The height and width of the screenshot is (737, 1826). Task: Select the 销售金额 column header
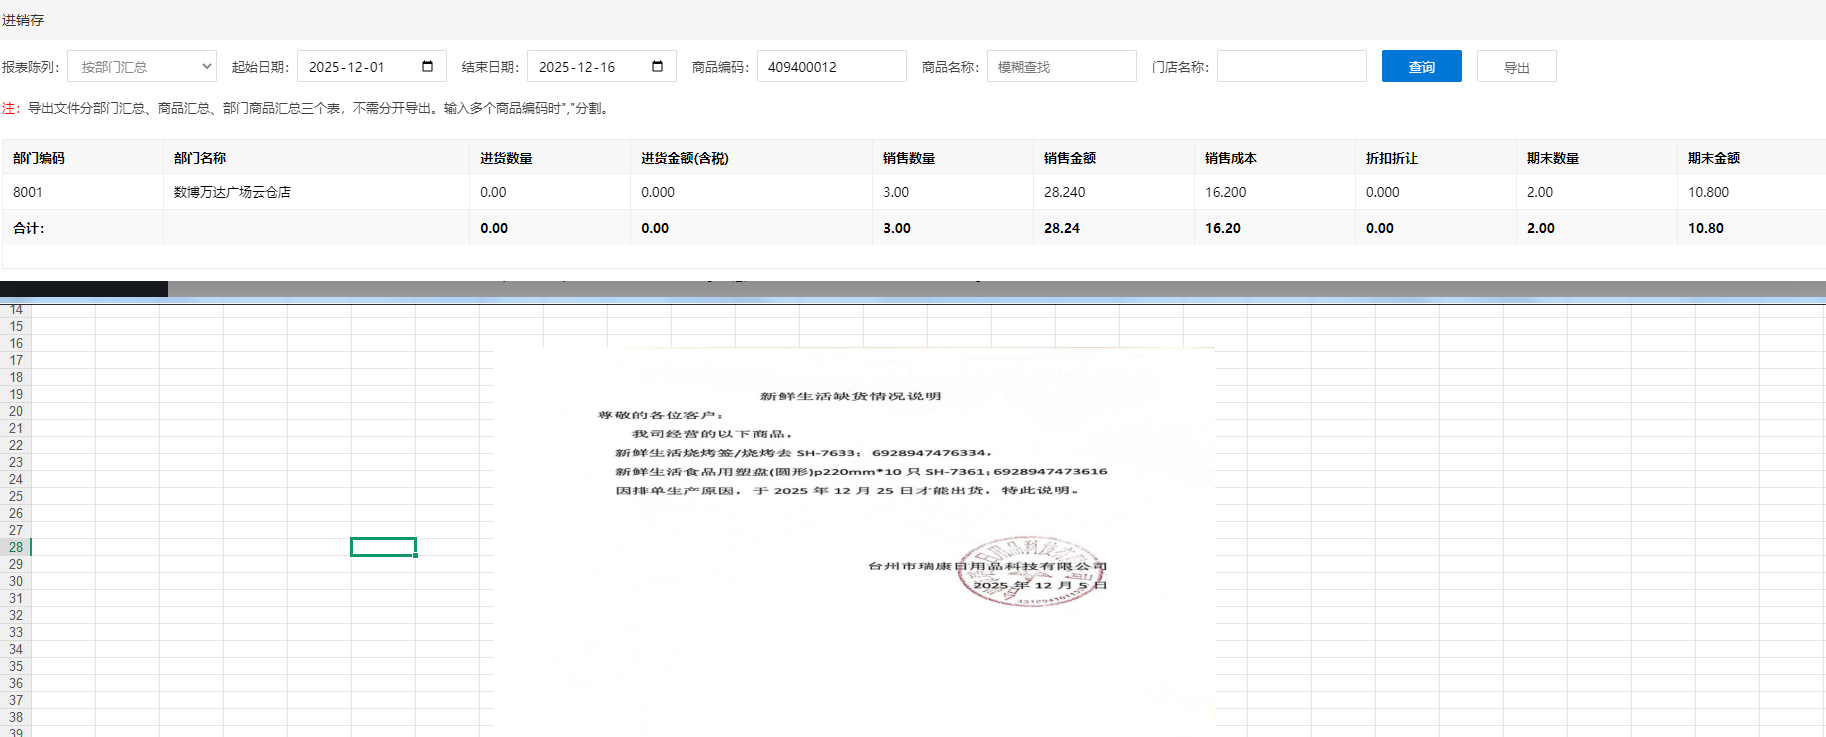1070,158
